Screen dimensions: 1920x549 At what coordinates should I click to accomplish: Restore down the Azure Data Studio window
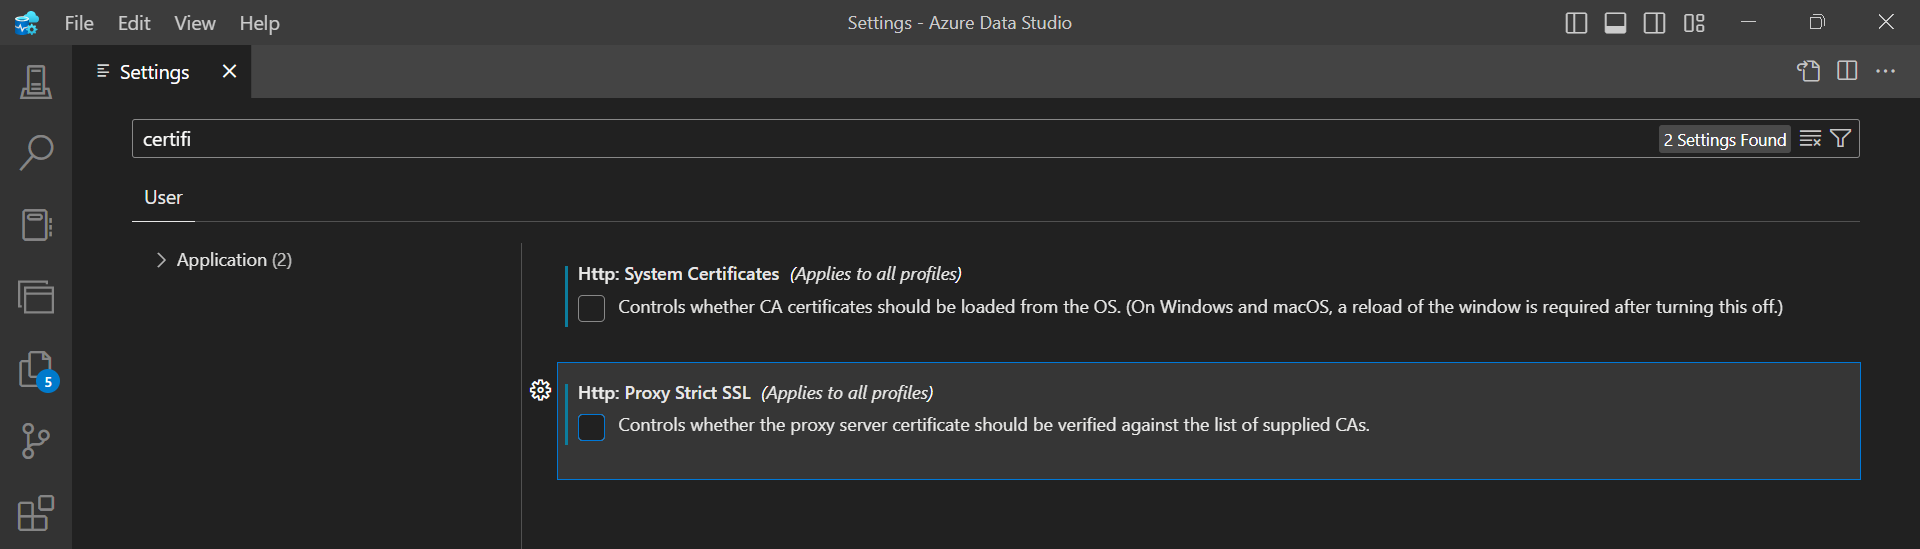click(x=1817, y=22)
